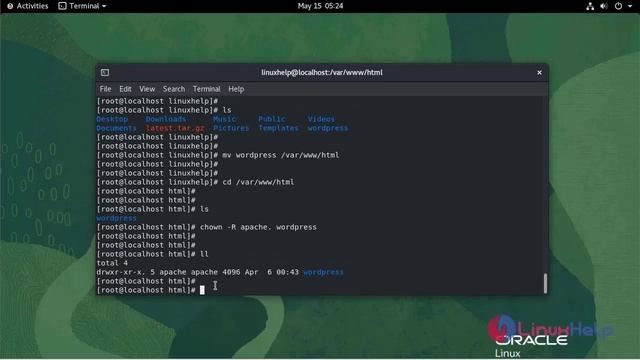The height and width of the screenshot is (360, 640).
Task: Open the Help menu in terminal
Action: coord(236,89)
